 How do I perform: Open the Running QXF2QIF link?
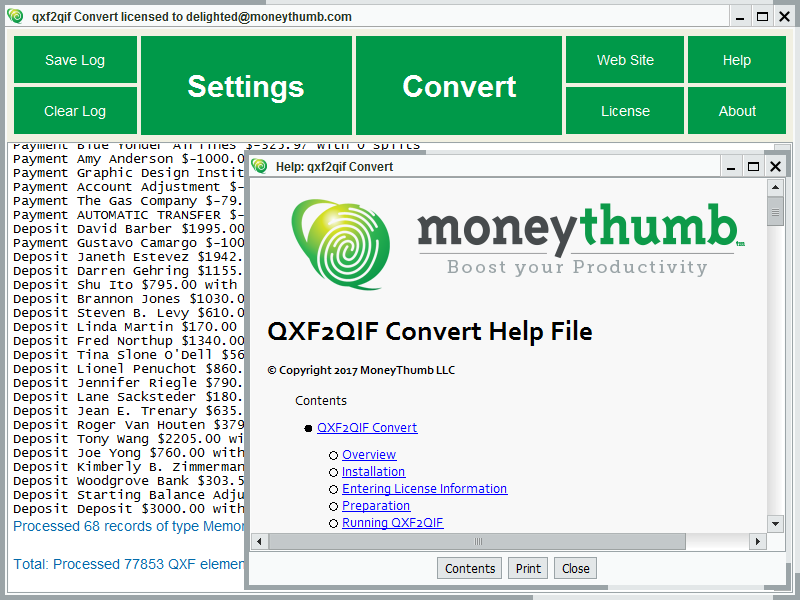392,522
